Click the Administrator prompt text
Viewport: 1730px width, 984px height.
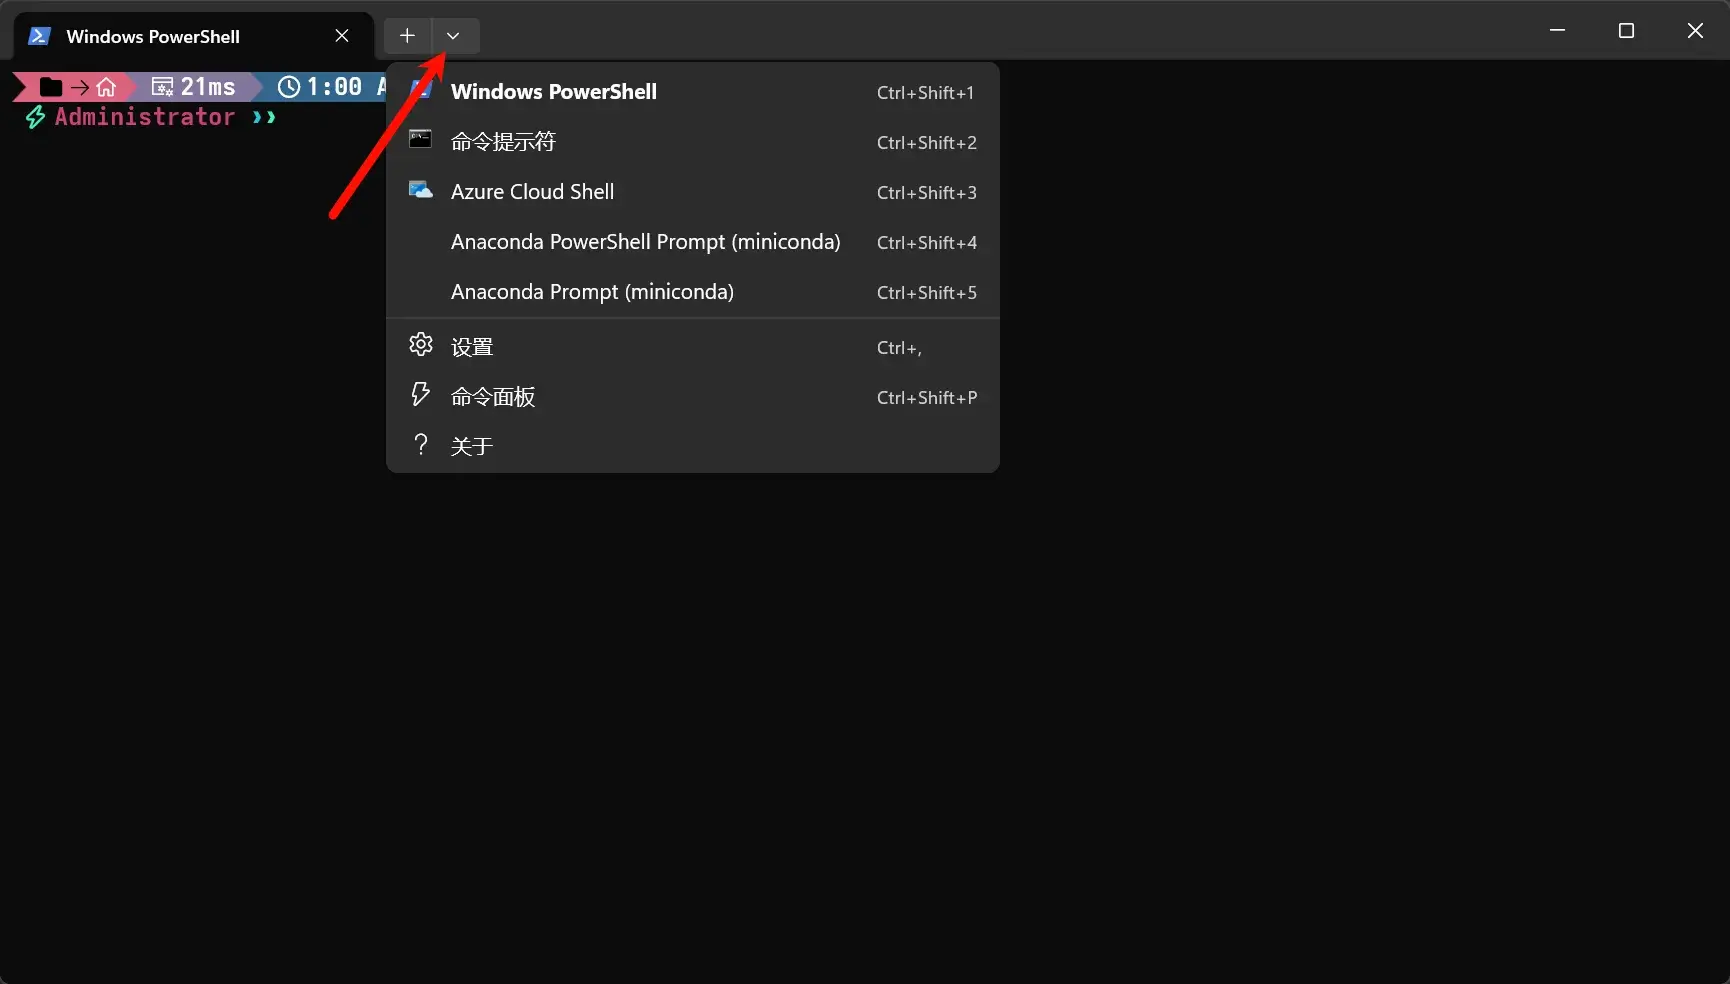click(144, 117)
